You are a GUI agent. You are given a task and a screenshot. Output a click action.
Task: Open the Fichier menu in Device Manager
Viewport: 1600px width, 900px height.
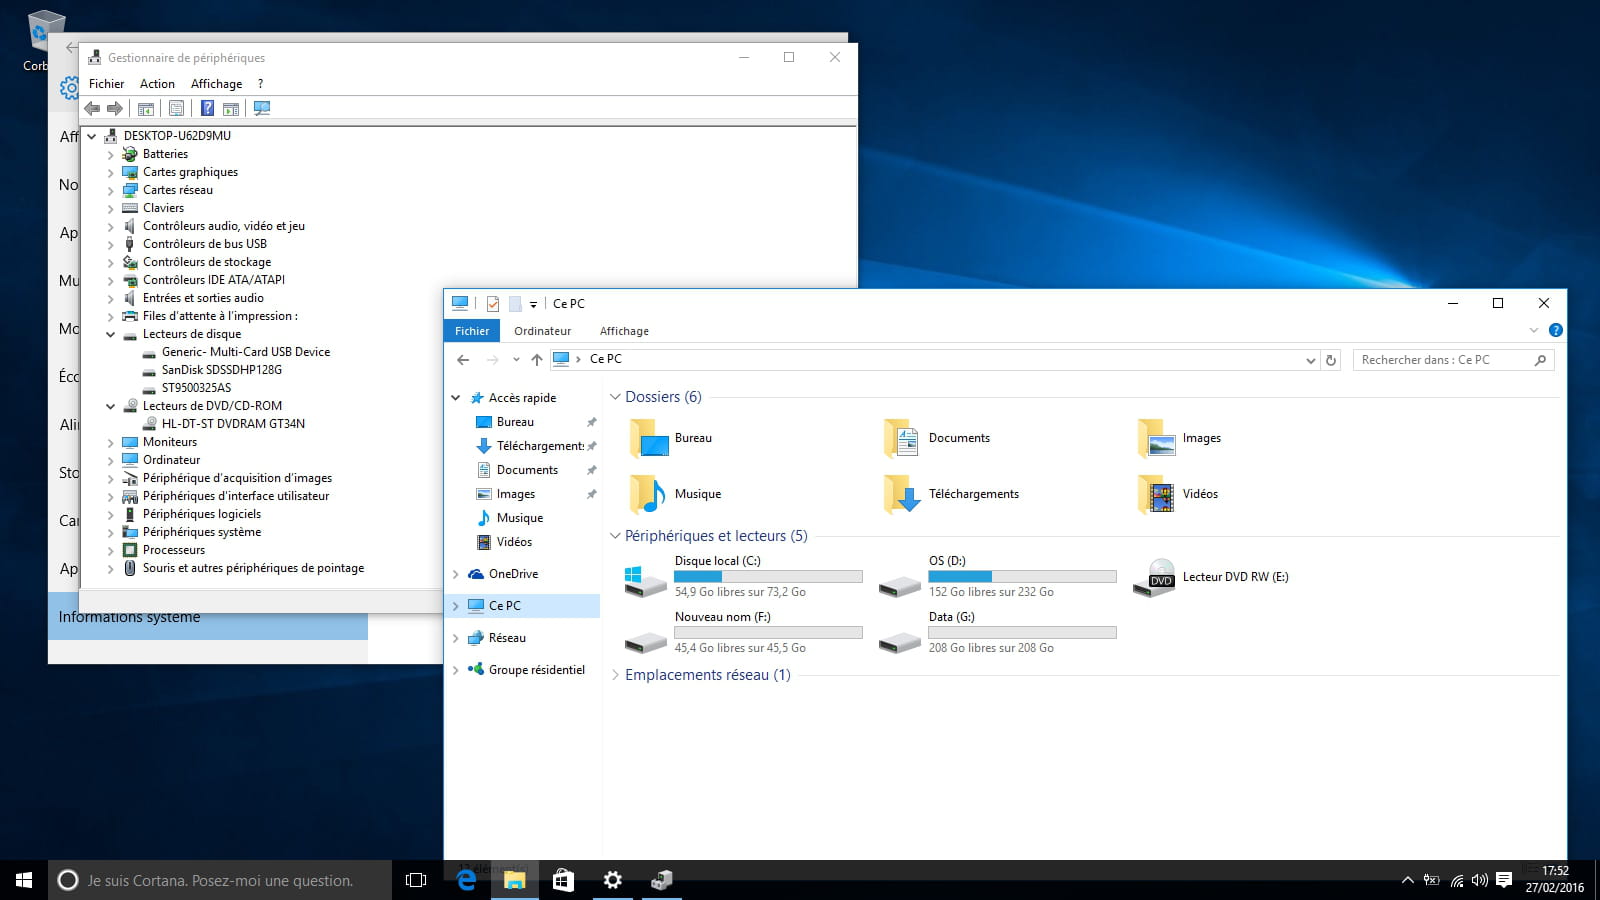(106, 84)
